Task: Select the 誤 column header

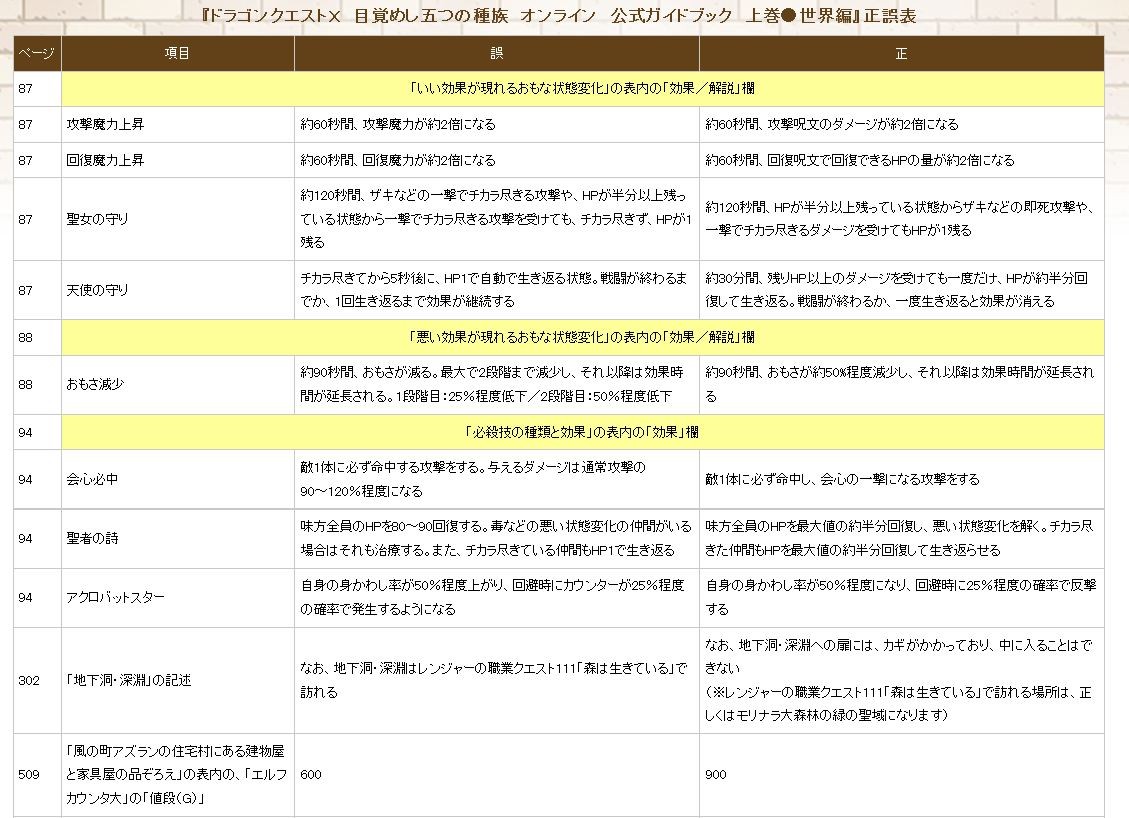Action: coord(497,53)
